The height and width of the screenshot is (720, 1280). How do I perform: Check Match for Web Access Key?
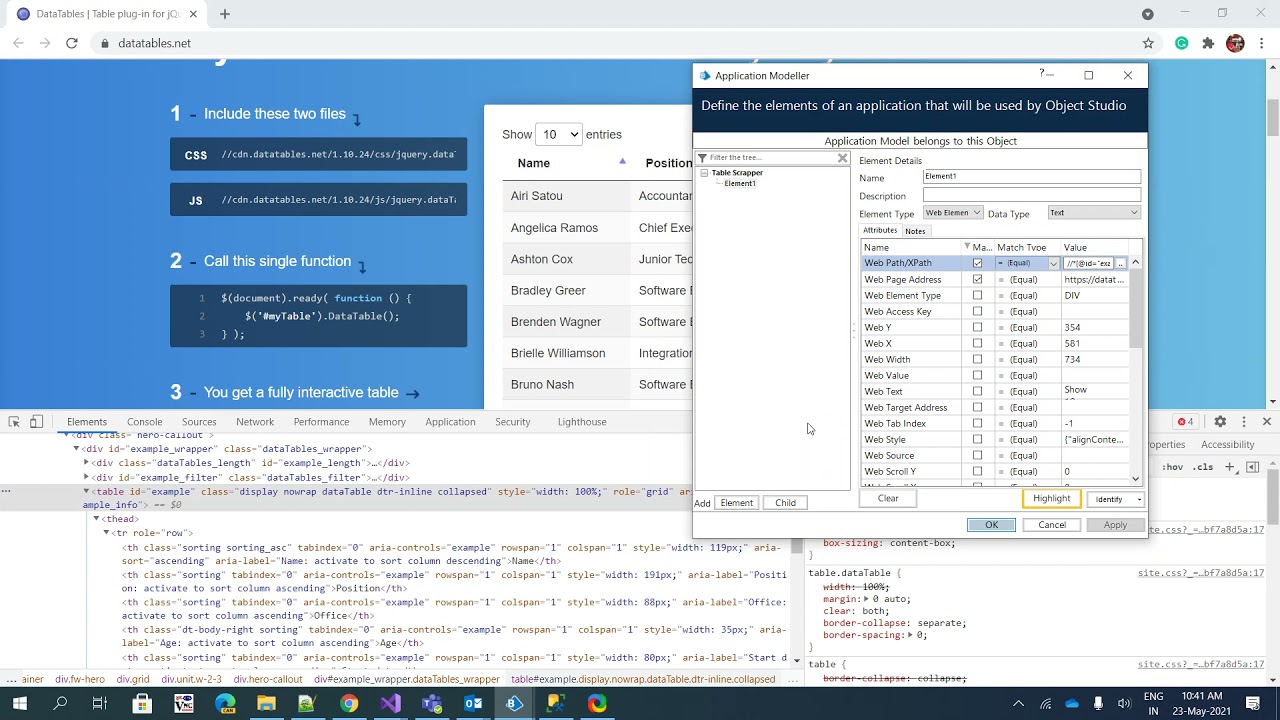(977, 311)
